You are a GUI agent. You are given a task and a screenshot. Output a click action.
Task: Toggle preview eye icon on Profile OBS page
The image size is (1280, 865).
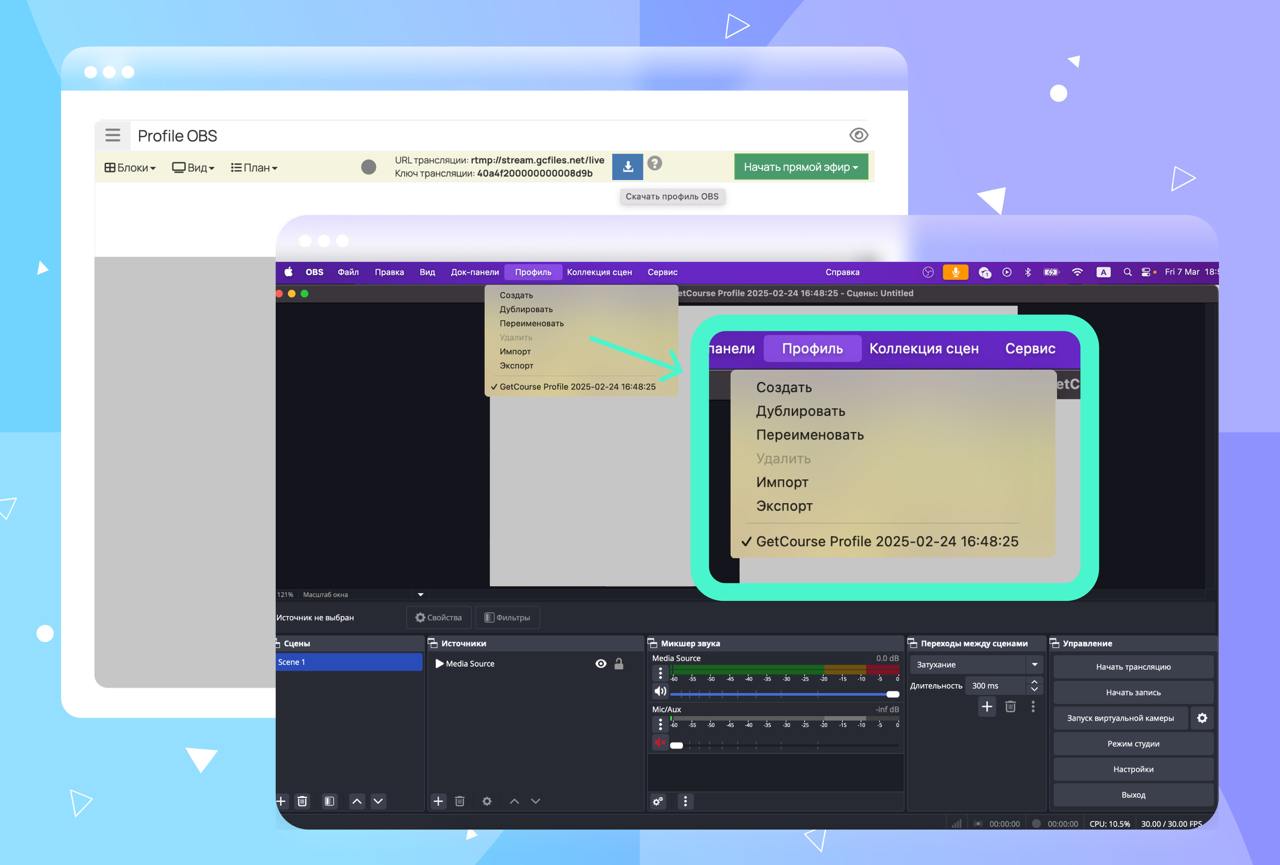click(858, 135)
